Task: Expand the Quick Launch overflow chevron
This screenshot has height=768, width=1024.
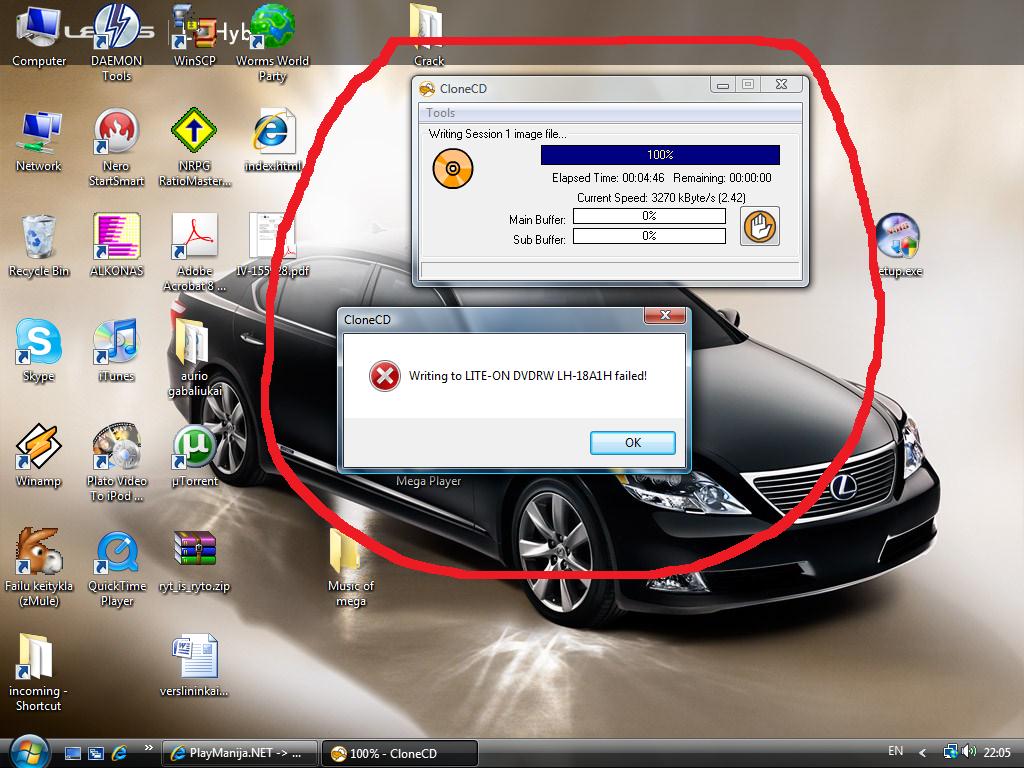Action: [x=148, y=748]
